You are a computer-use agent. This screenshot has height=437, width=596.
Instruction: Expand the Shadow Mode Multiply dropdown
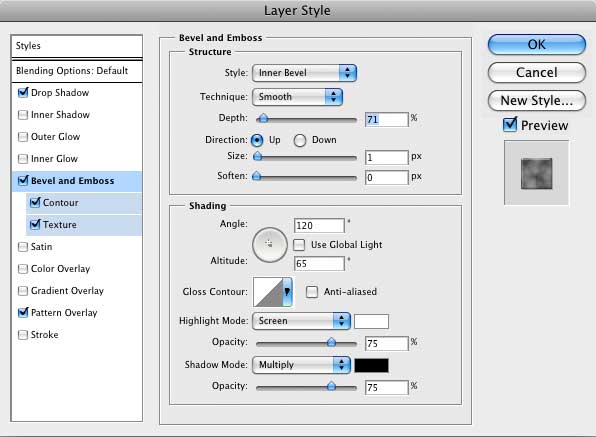click(x=301, y=365)
